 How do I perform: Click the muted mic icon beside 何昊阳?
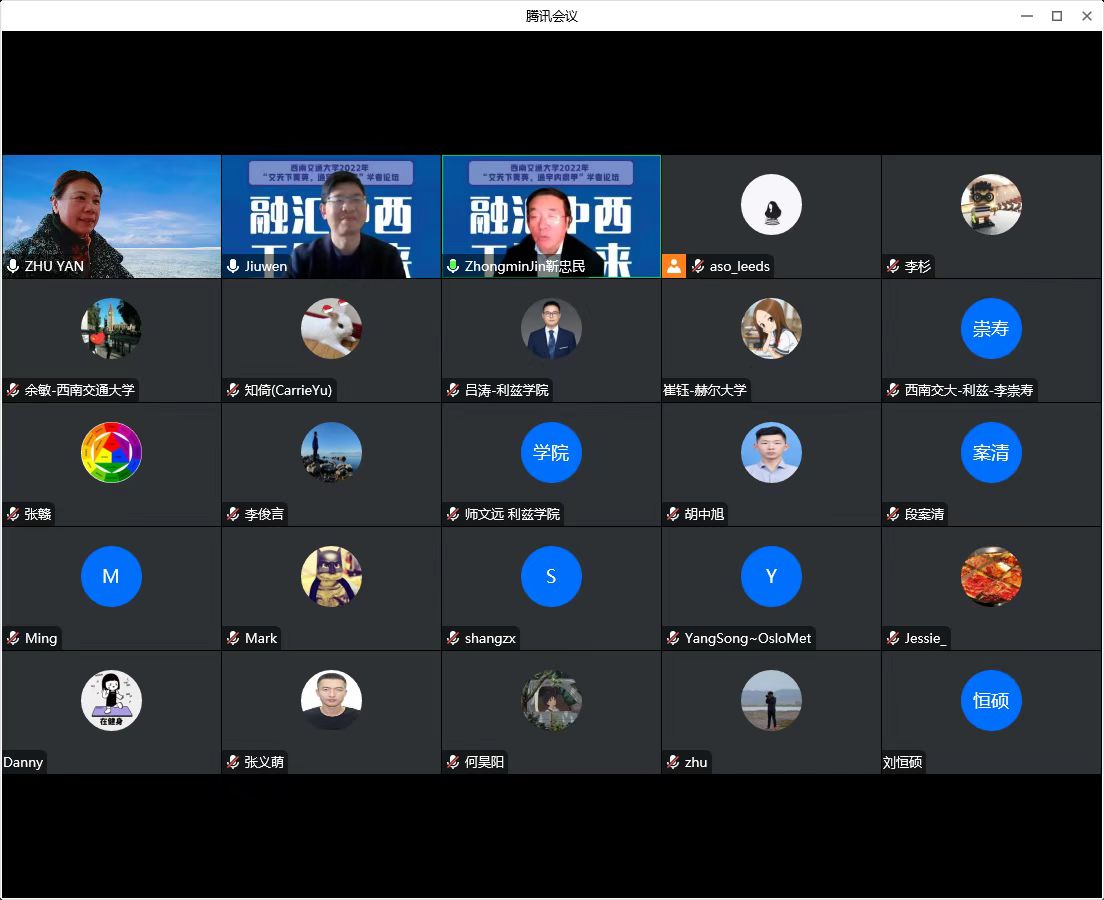click(453, 762)
